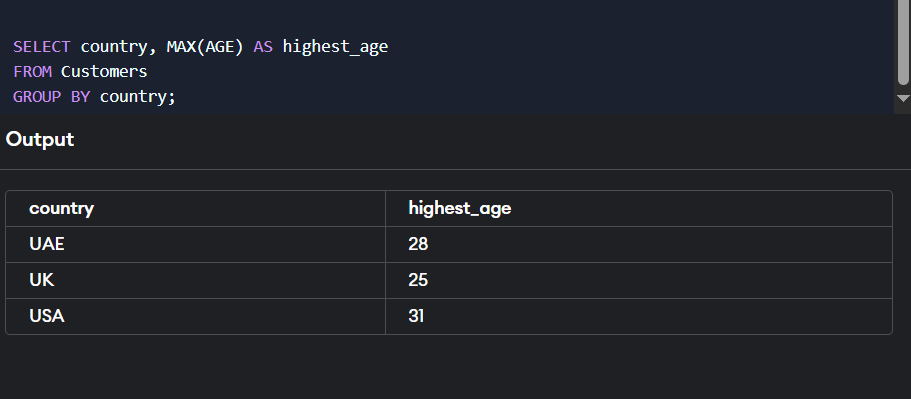Click the GROUP BY keyword
The width and height of the screenshot is (911, 399).
click(x=52, y=96)
